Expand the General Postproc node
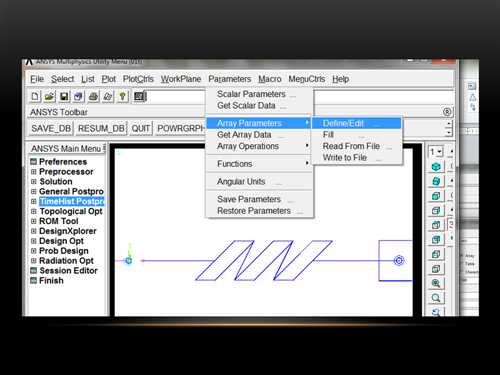Screen dimensions: 500x375 point(33,192)
